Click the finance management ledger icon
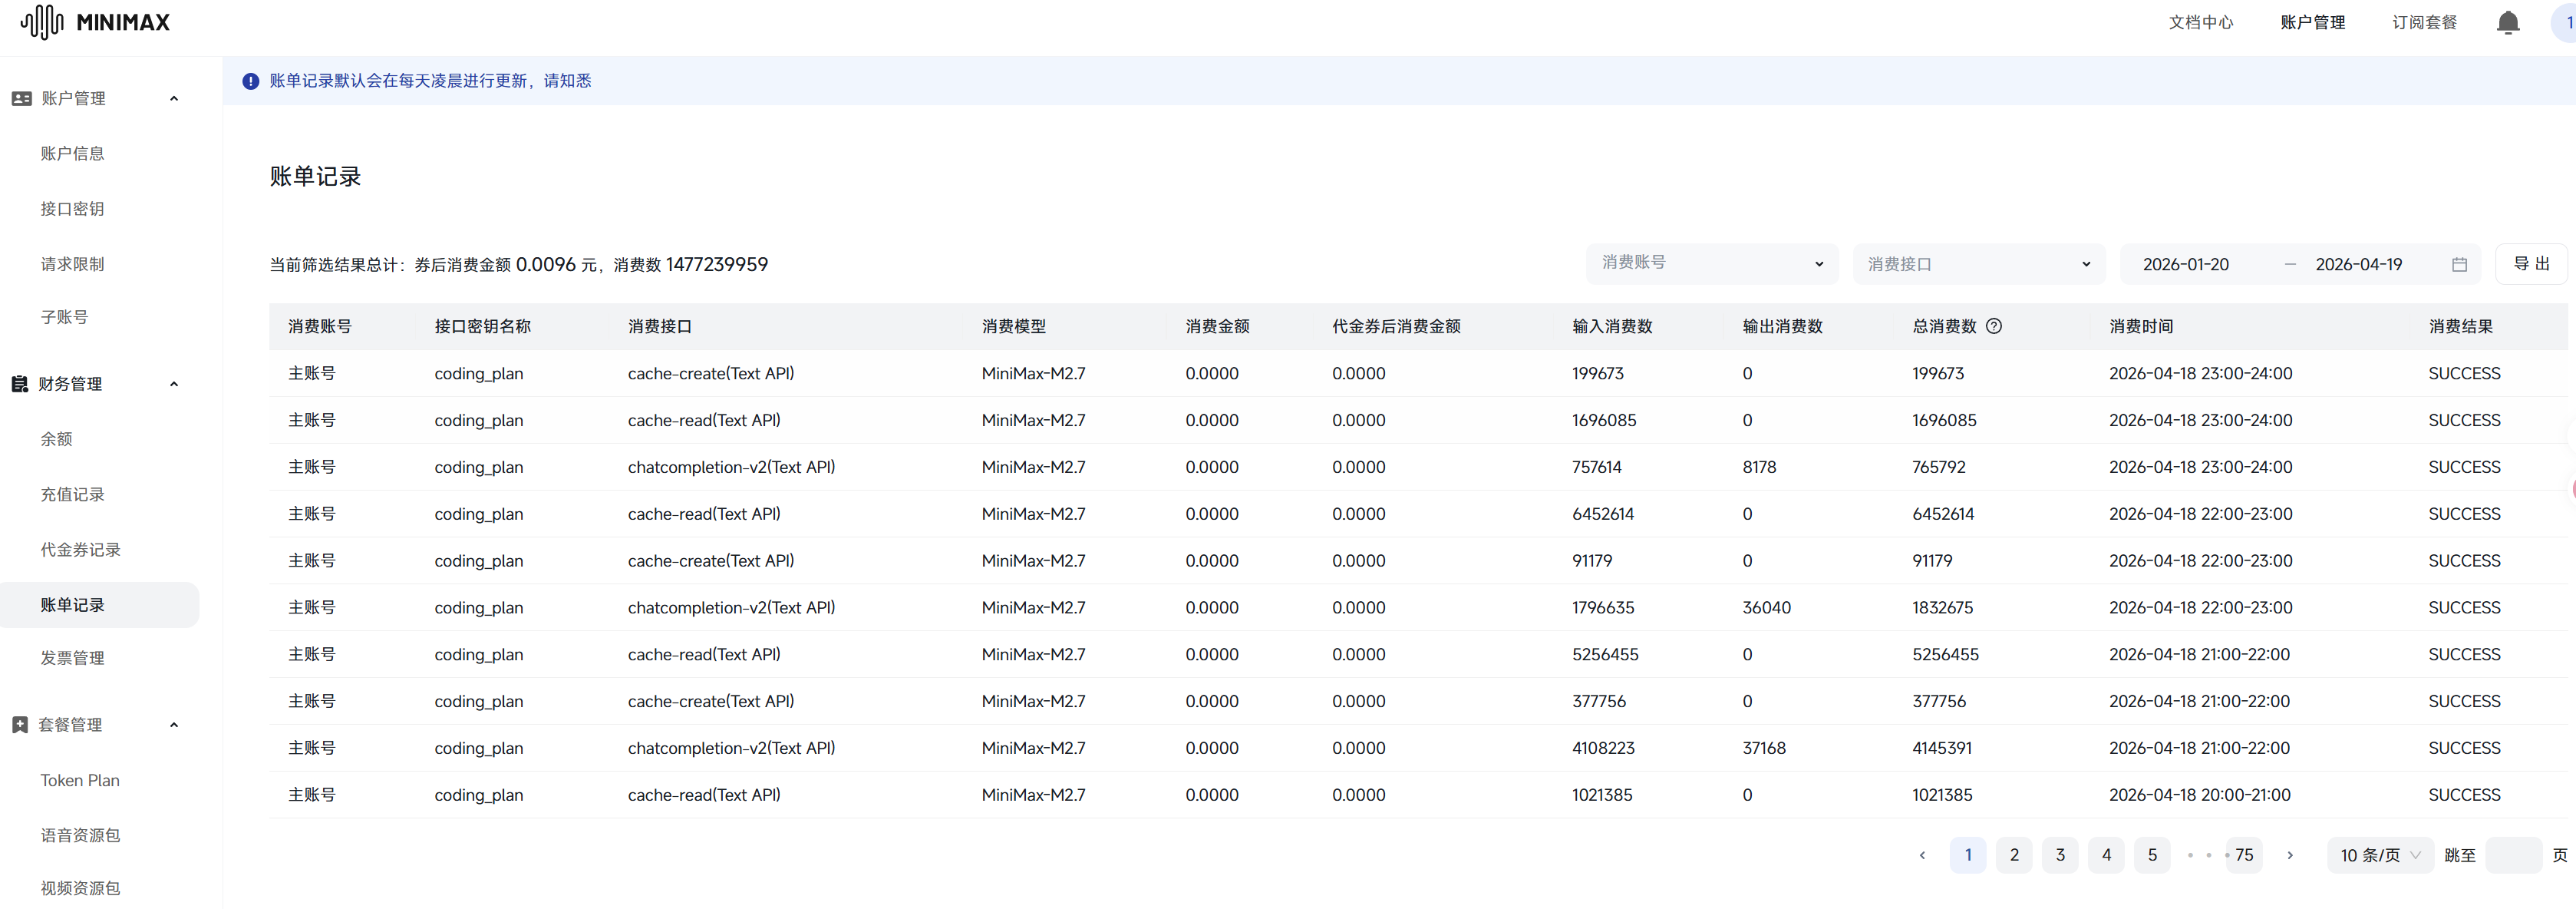The height and width of the screenshot is (909, 2576). pyautogui.click(x=19, y=384)
